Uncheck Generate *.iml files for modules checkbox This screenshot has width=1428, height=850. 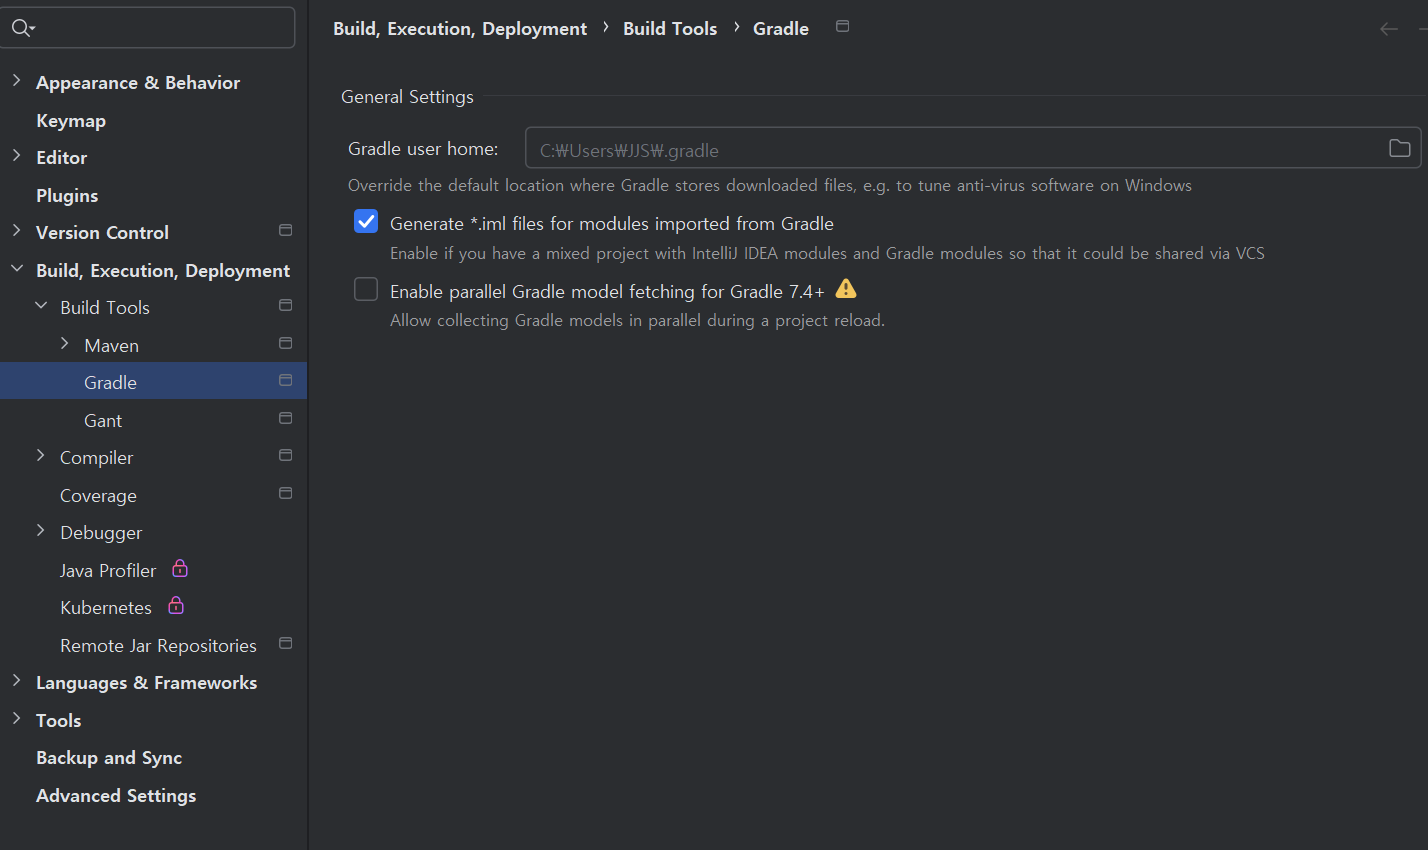(x=366, y=222)
